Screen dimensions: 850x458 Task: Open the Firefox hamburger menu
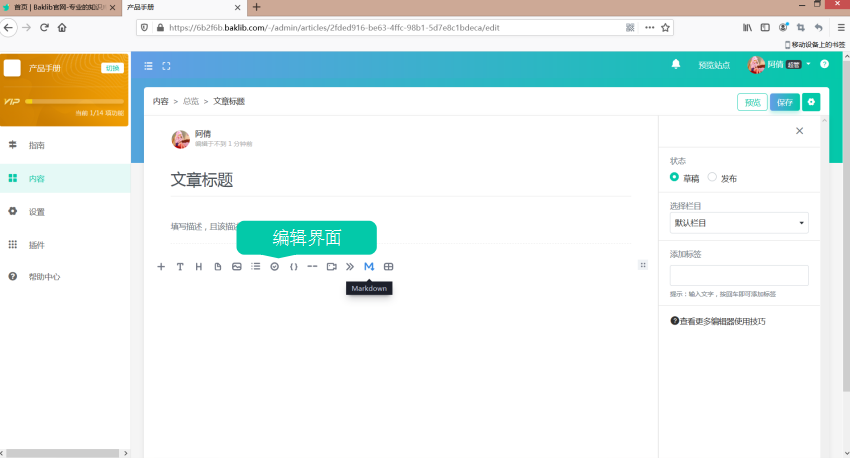click(x=841, y=27)
